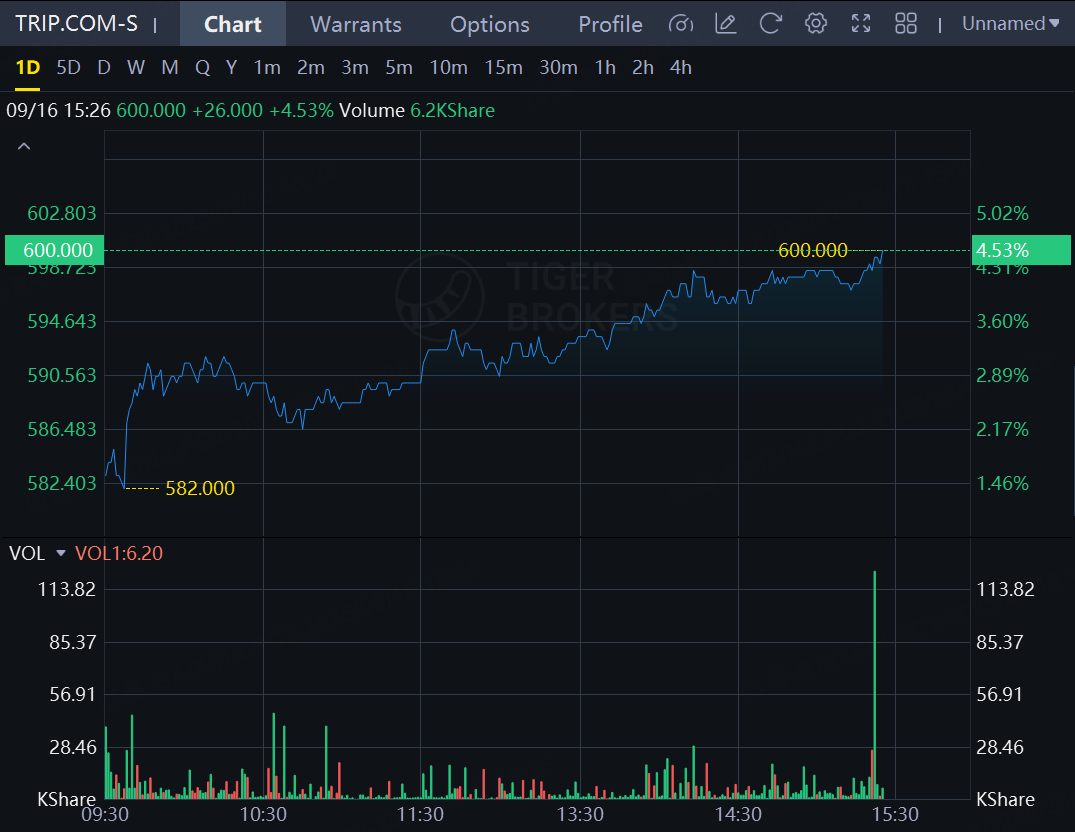
Task: Choose the 3m interval
Action: [x=355, y=68]
